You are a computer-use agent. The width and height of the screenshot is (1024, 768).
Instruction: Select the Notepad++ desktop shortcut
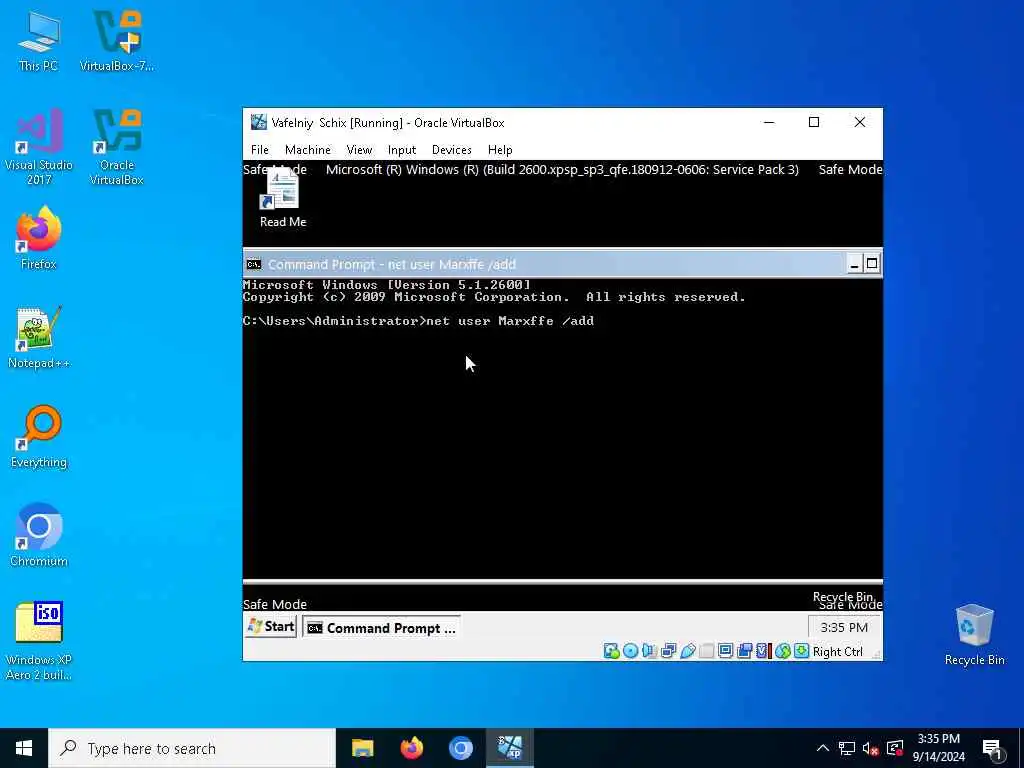39,337
